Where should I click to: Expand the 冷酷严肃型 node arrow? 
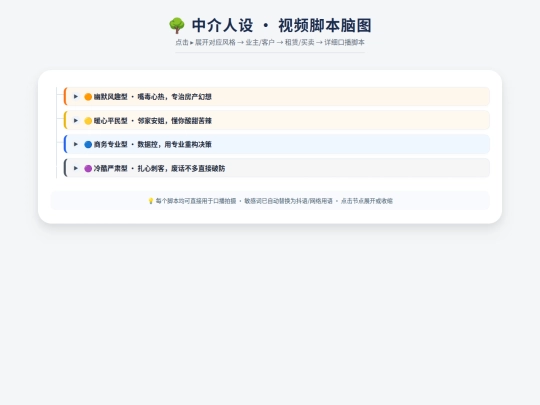click(76, 168)
